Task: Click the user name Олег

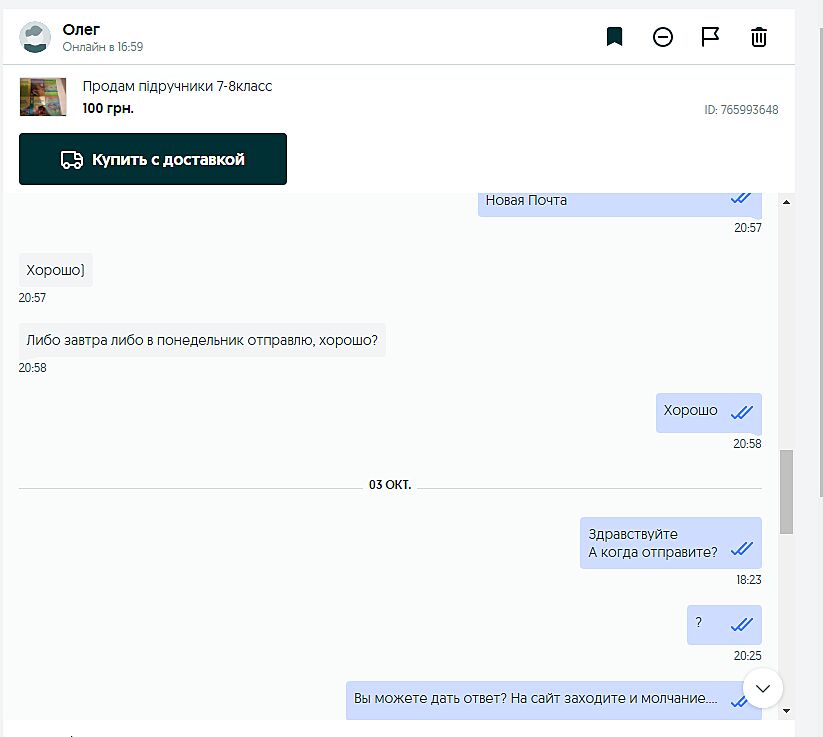Action: point(81,29)
